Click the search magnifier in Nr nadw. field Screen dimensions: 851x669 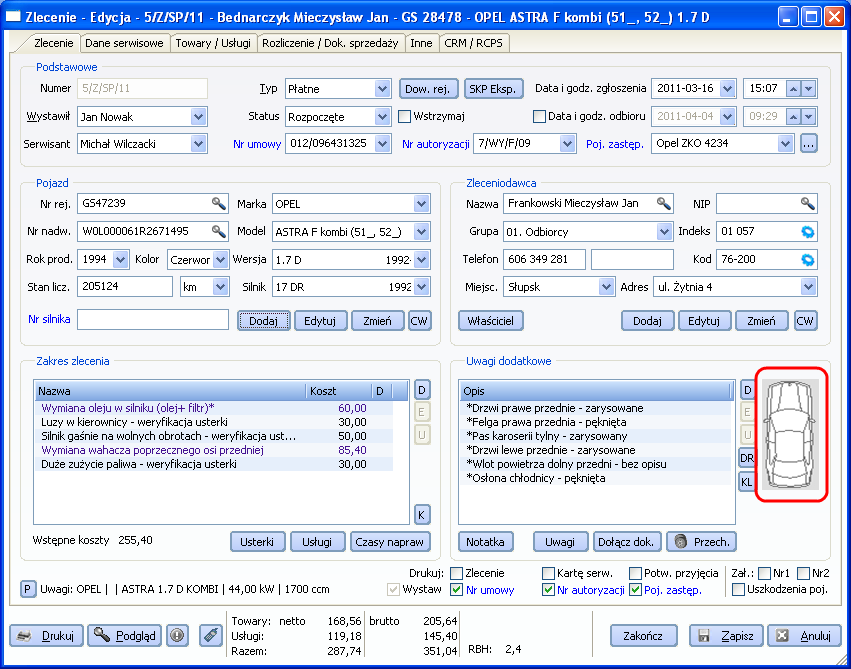(x=218, y=232)
